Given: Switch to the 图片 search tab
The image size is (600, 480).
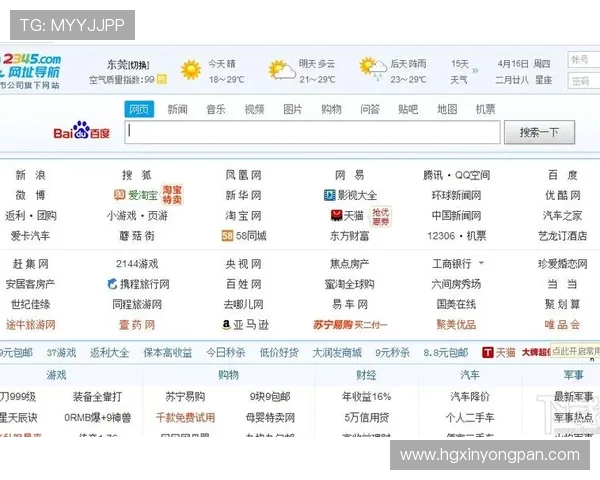Looking at the screenshot, I should click(293, 109).
